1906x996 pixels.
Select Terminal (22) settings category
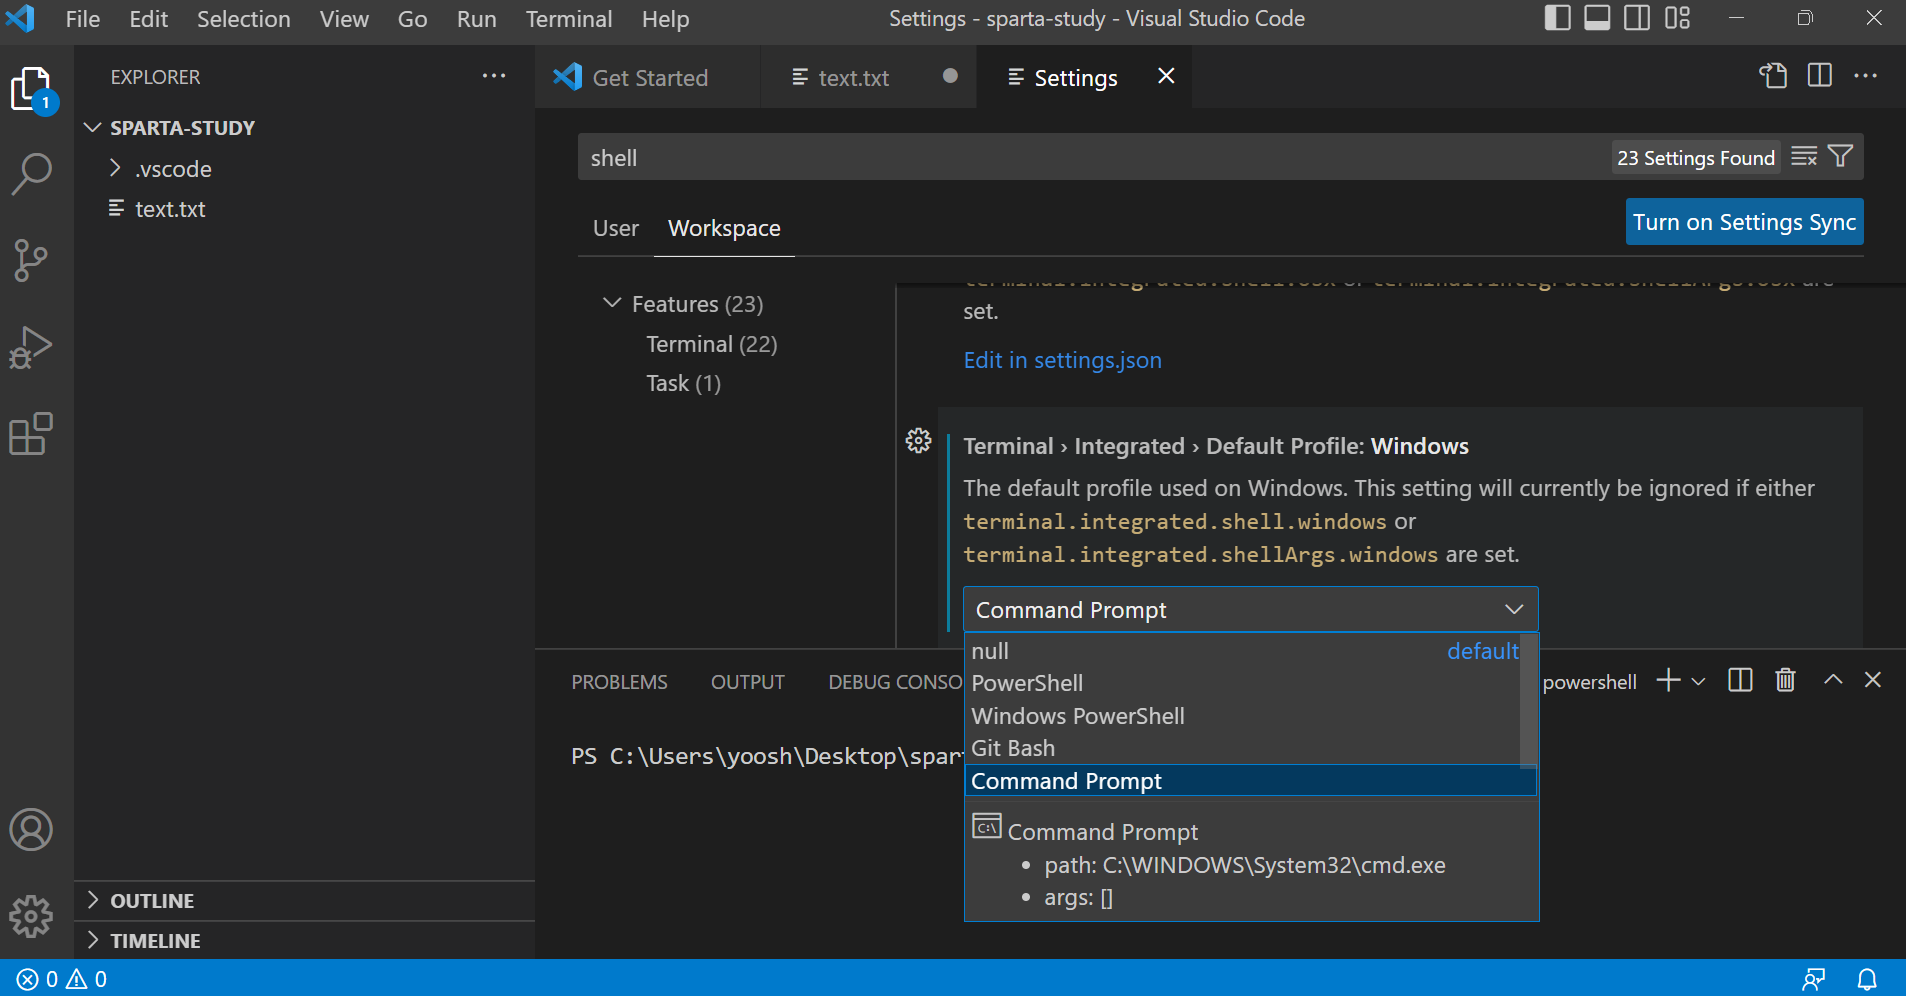[712, 344]
